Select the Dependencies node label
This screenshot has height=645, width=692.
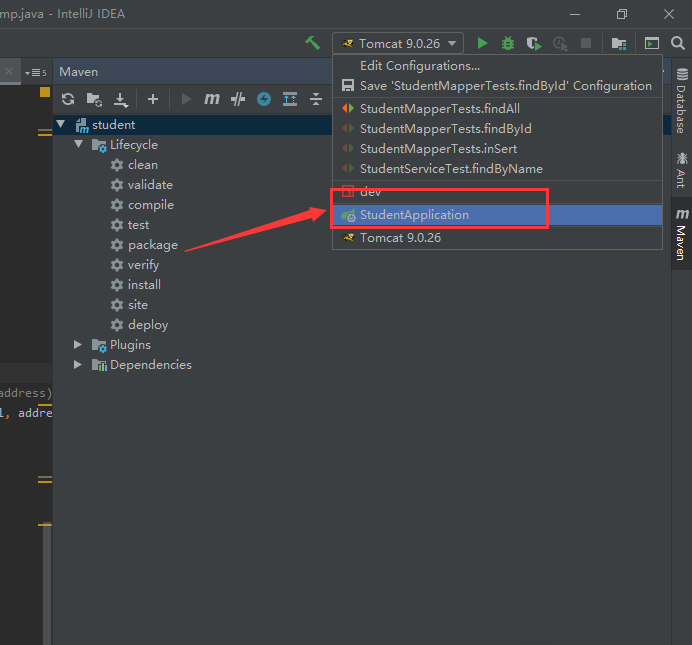151,365
